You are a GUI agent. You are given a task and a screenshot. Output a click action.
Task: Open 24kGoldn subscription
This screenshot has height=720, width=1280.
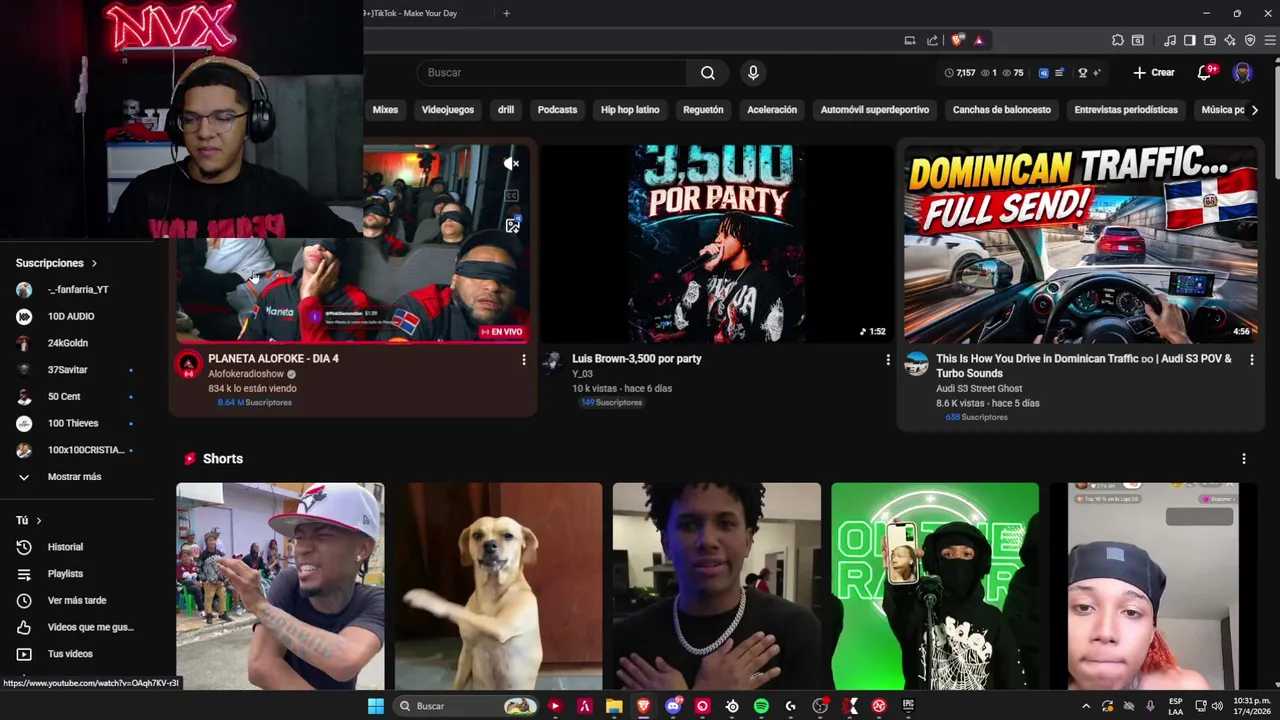click(68, 343)
